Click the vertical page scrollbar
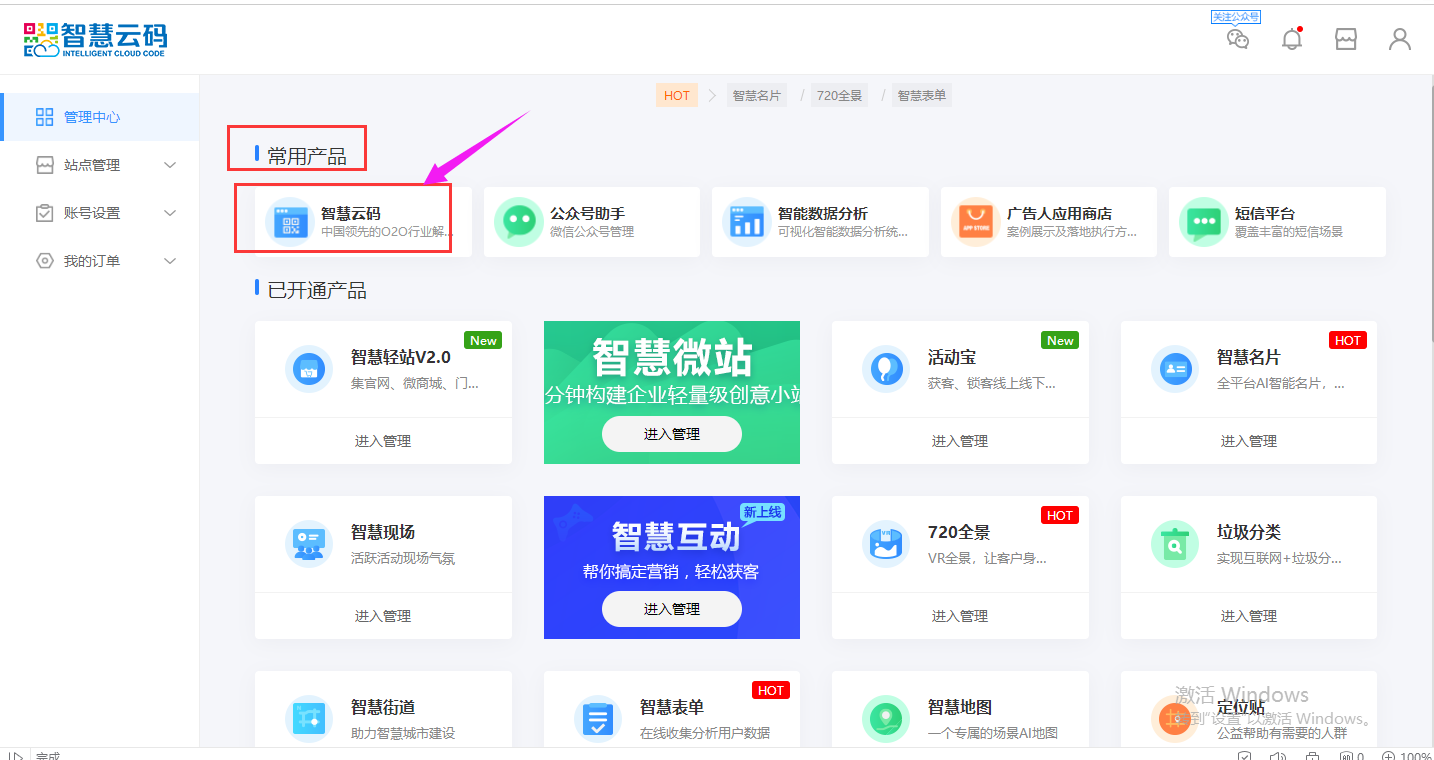 [1429, 300]
